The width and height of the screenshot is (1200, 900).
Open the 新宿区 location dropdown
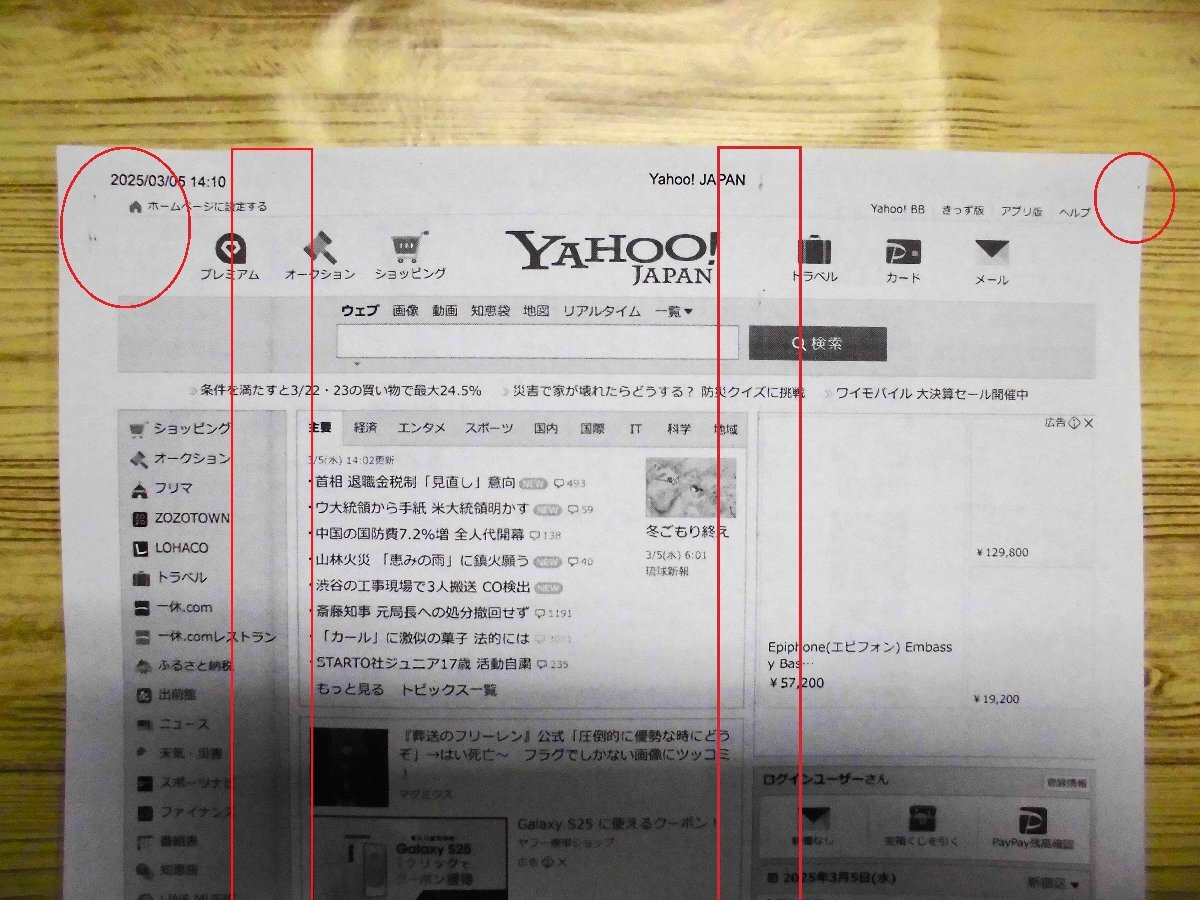point(1054,884)
